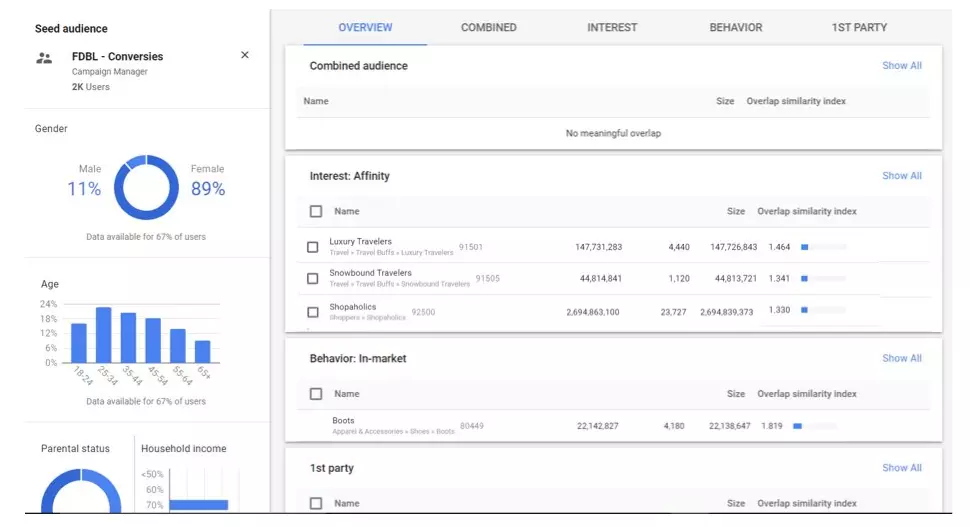
Task: Tick the Snowbound Travelers checkbox
Action: 313,278
